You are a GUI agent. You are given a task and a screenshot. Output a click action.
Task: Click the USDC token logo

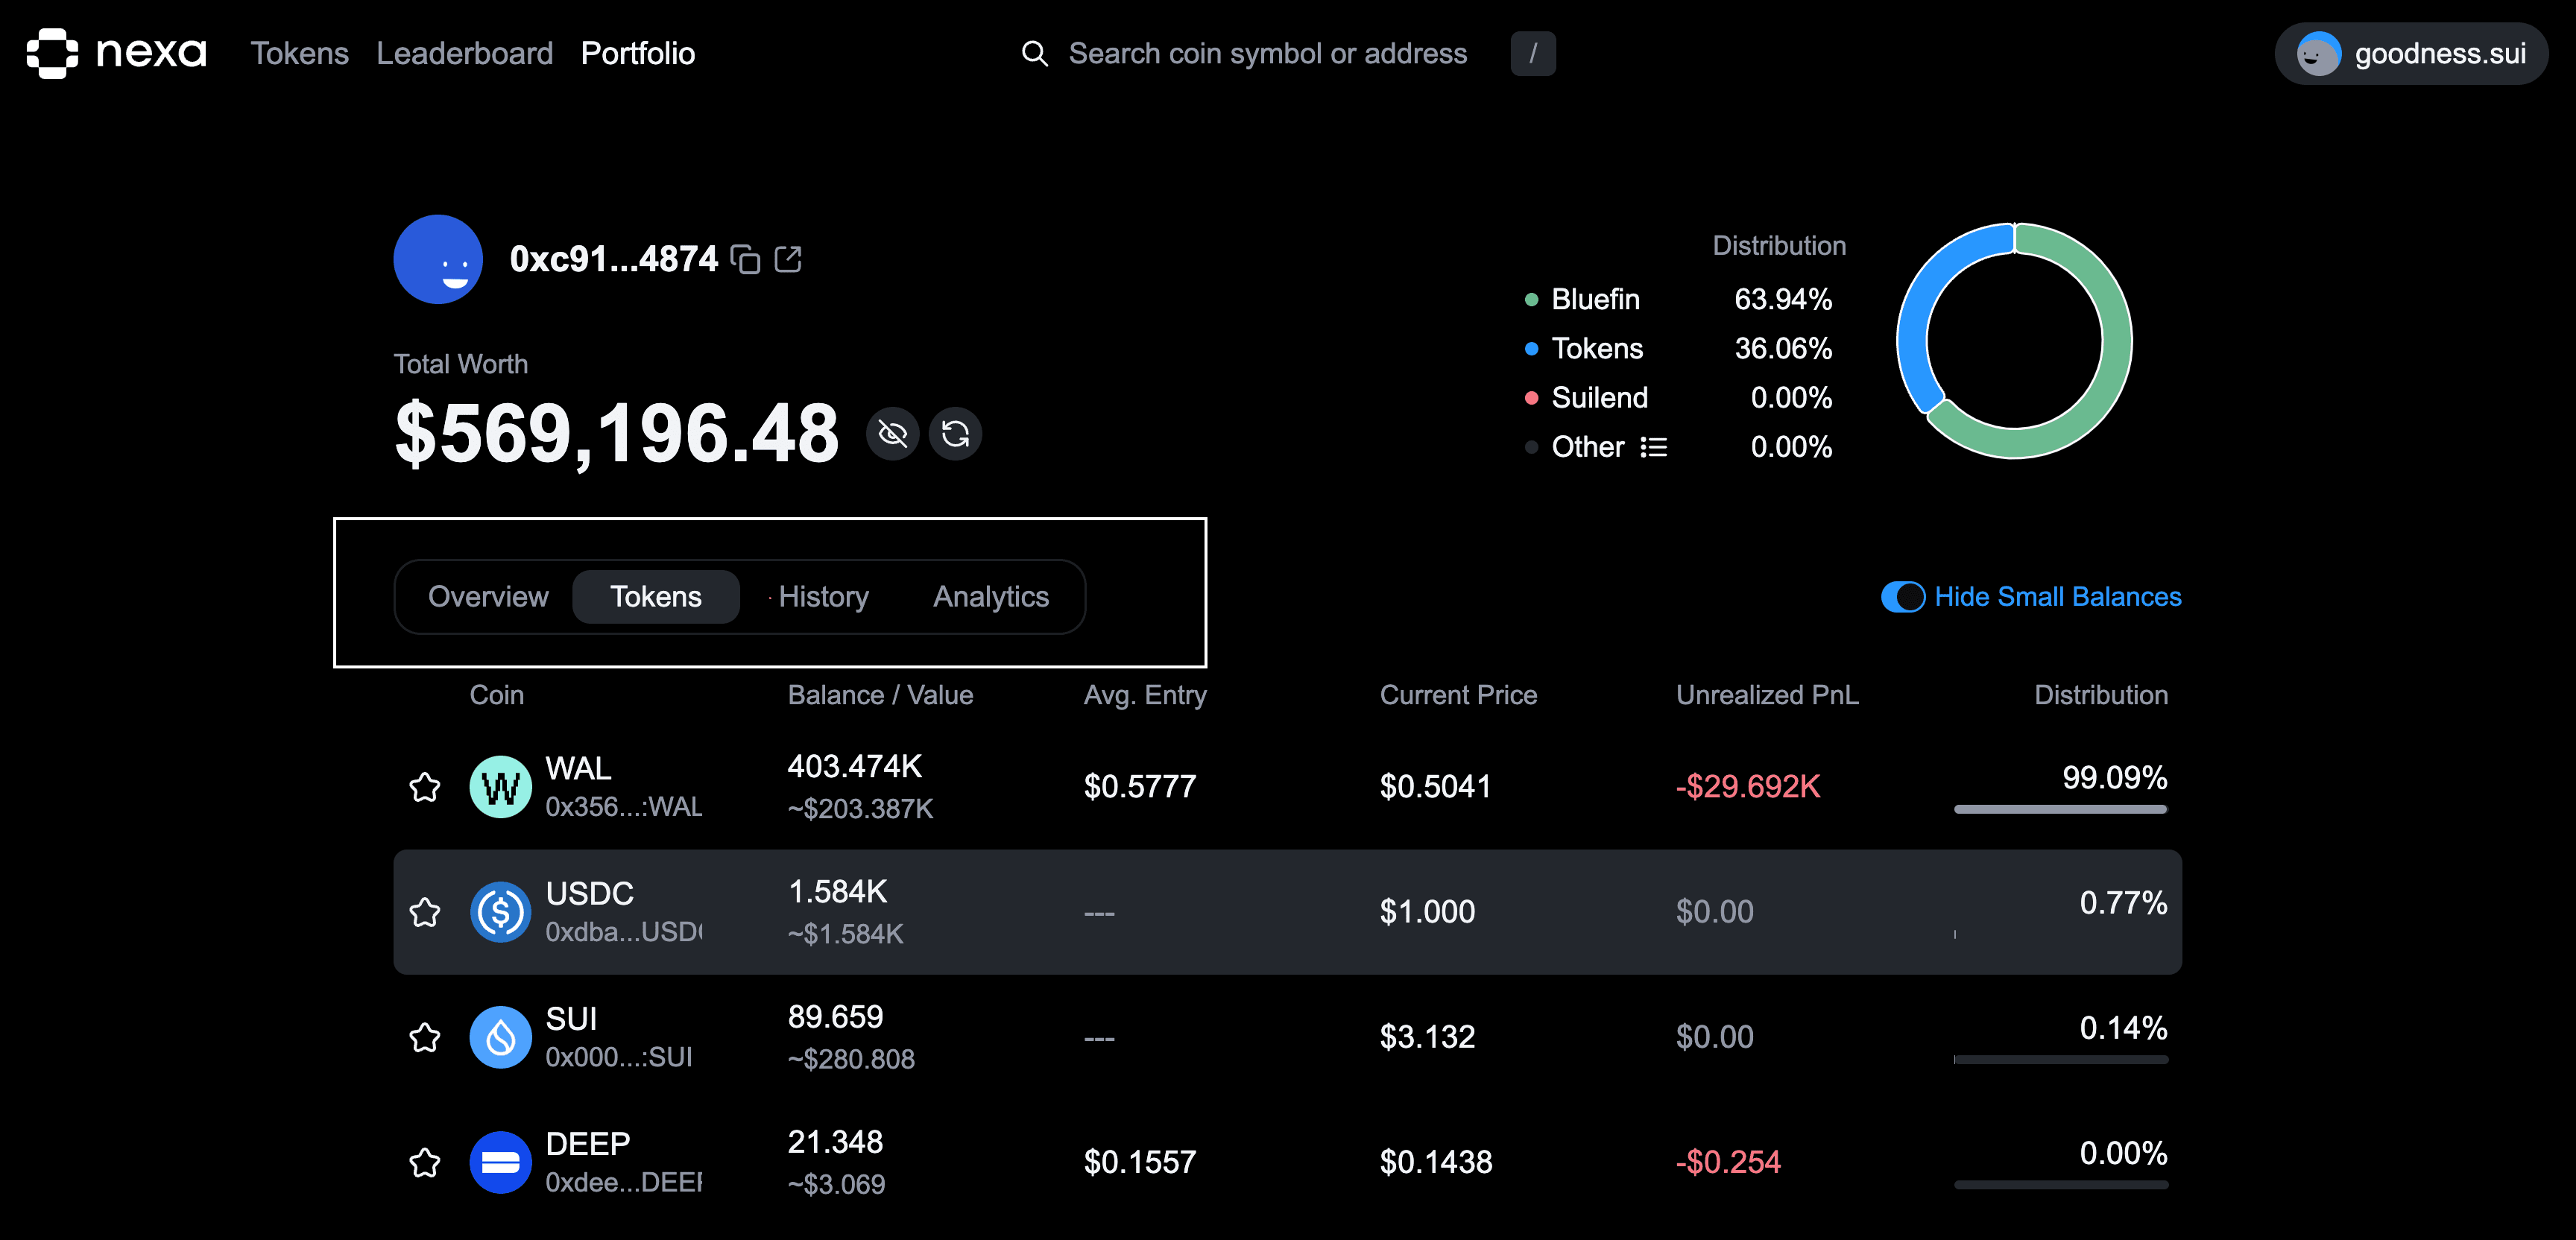coord(500,912)
